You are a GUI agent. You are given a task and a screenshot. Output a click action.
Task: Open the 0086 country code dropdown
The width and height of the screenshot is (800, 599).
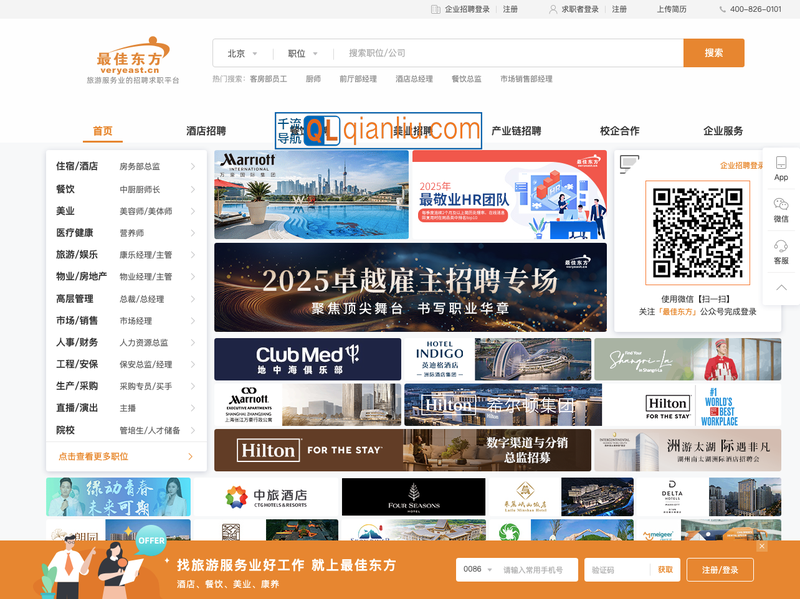click(474, 569)
